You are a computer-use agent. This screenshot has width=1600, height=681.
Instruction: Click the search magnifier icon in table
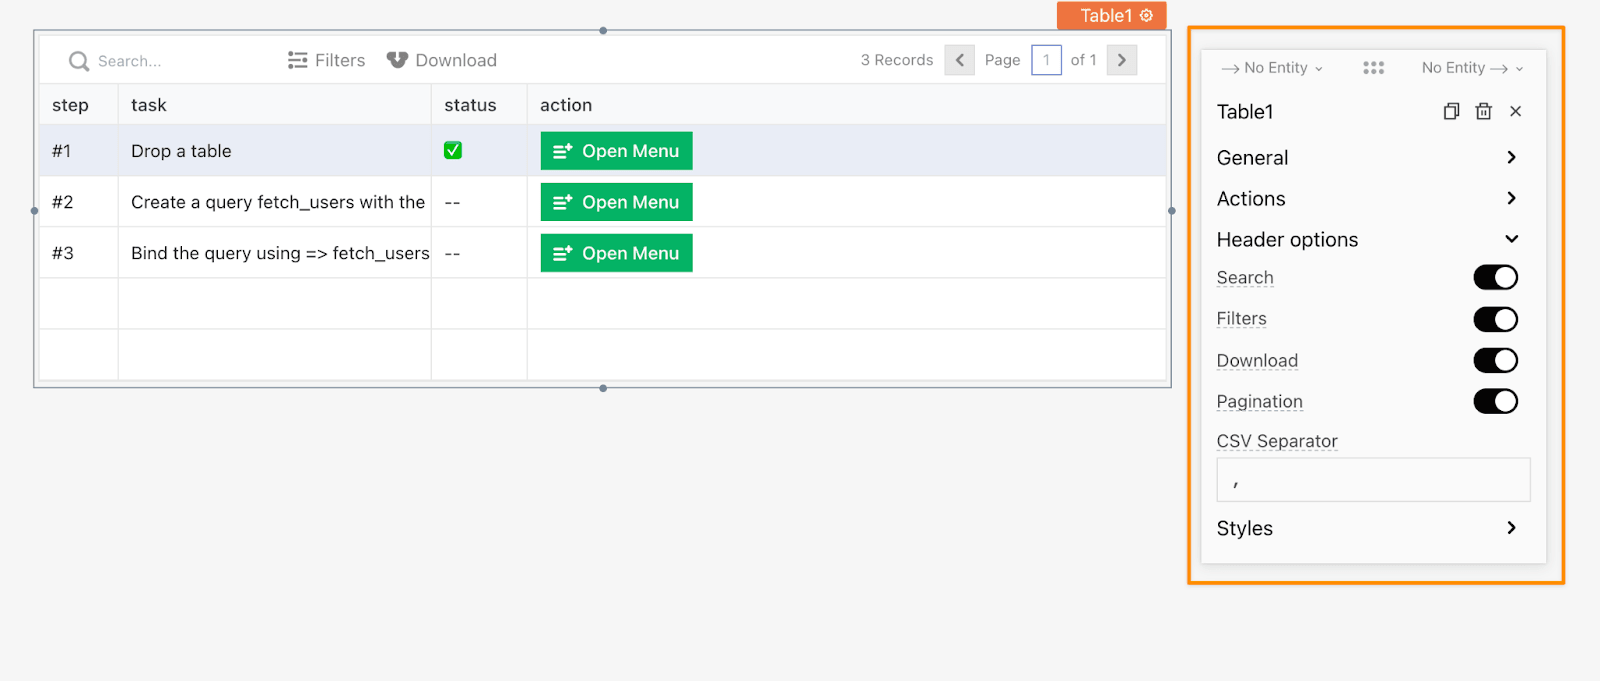click(79, 61)
